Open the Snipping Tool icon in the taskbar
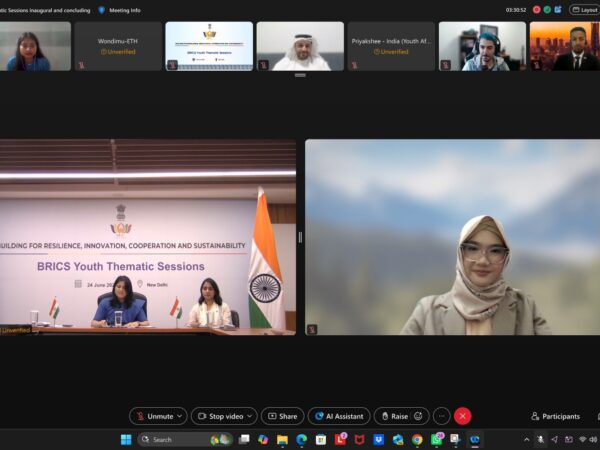Screen dimensions: 600x450 coord(455,439)
